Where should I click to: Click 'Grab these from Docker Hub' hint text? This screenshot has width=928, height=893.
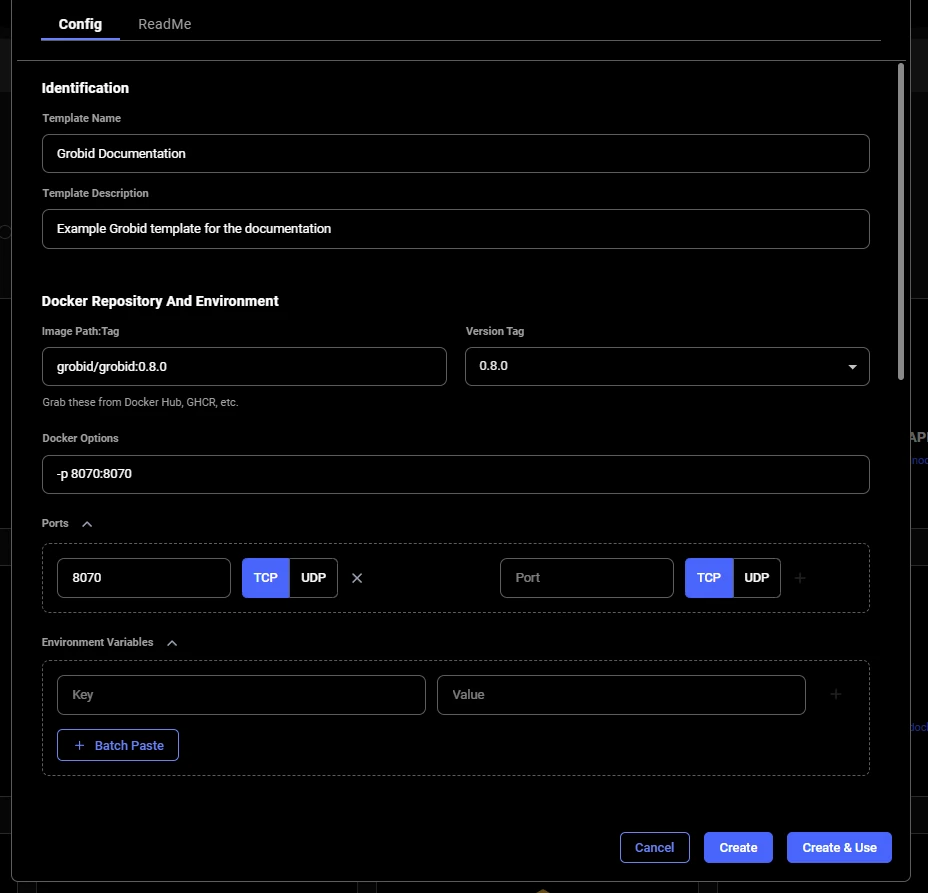coord(140,402)
